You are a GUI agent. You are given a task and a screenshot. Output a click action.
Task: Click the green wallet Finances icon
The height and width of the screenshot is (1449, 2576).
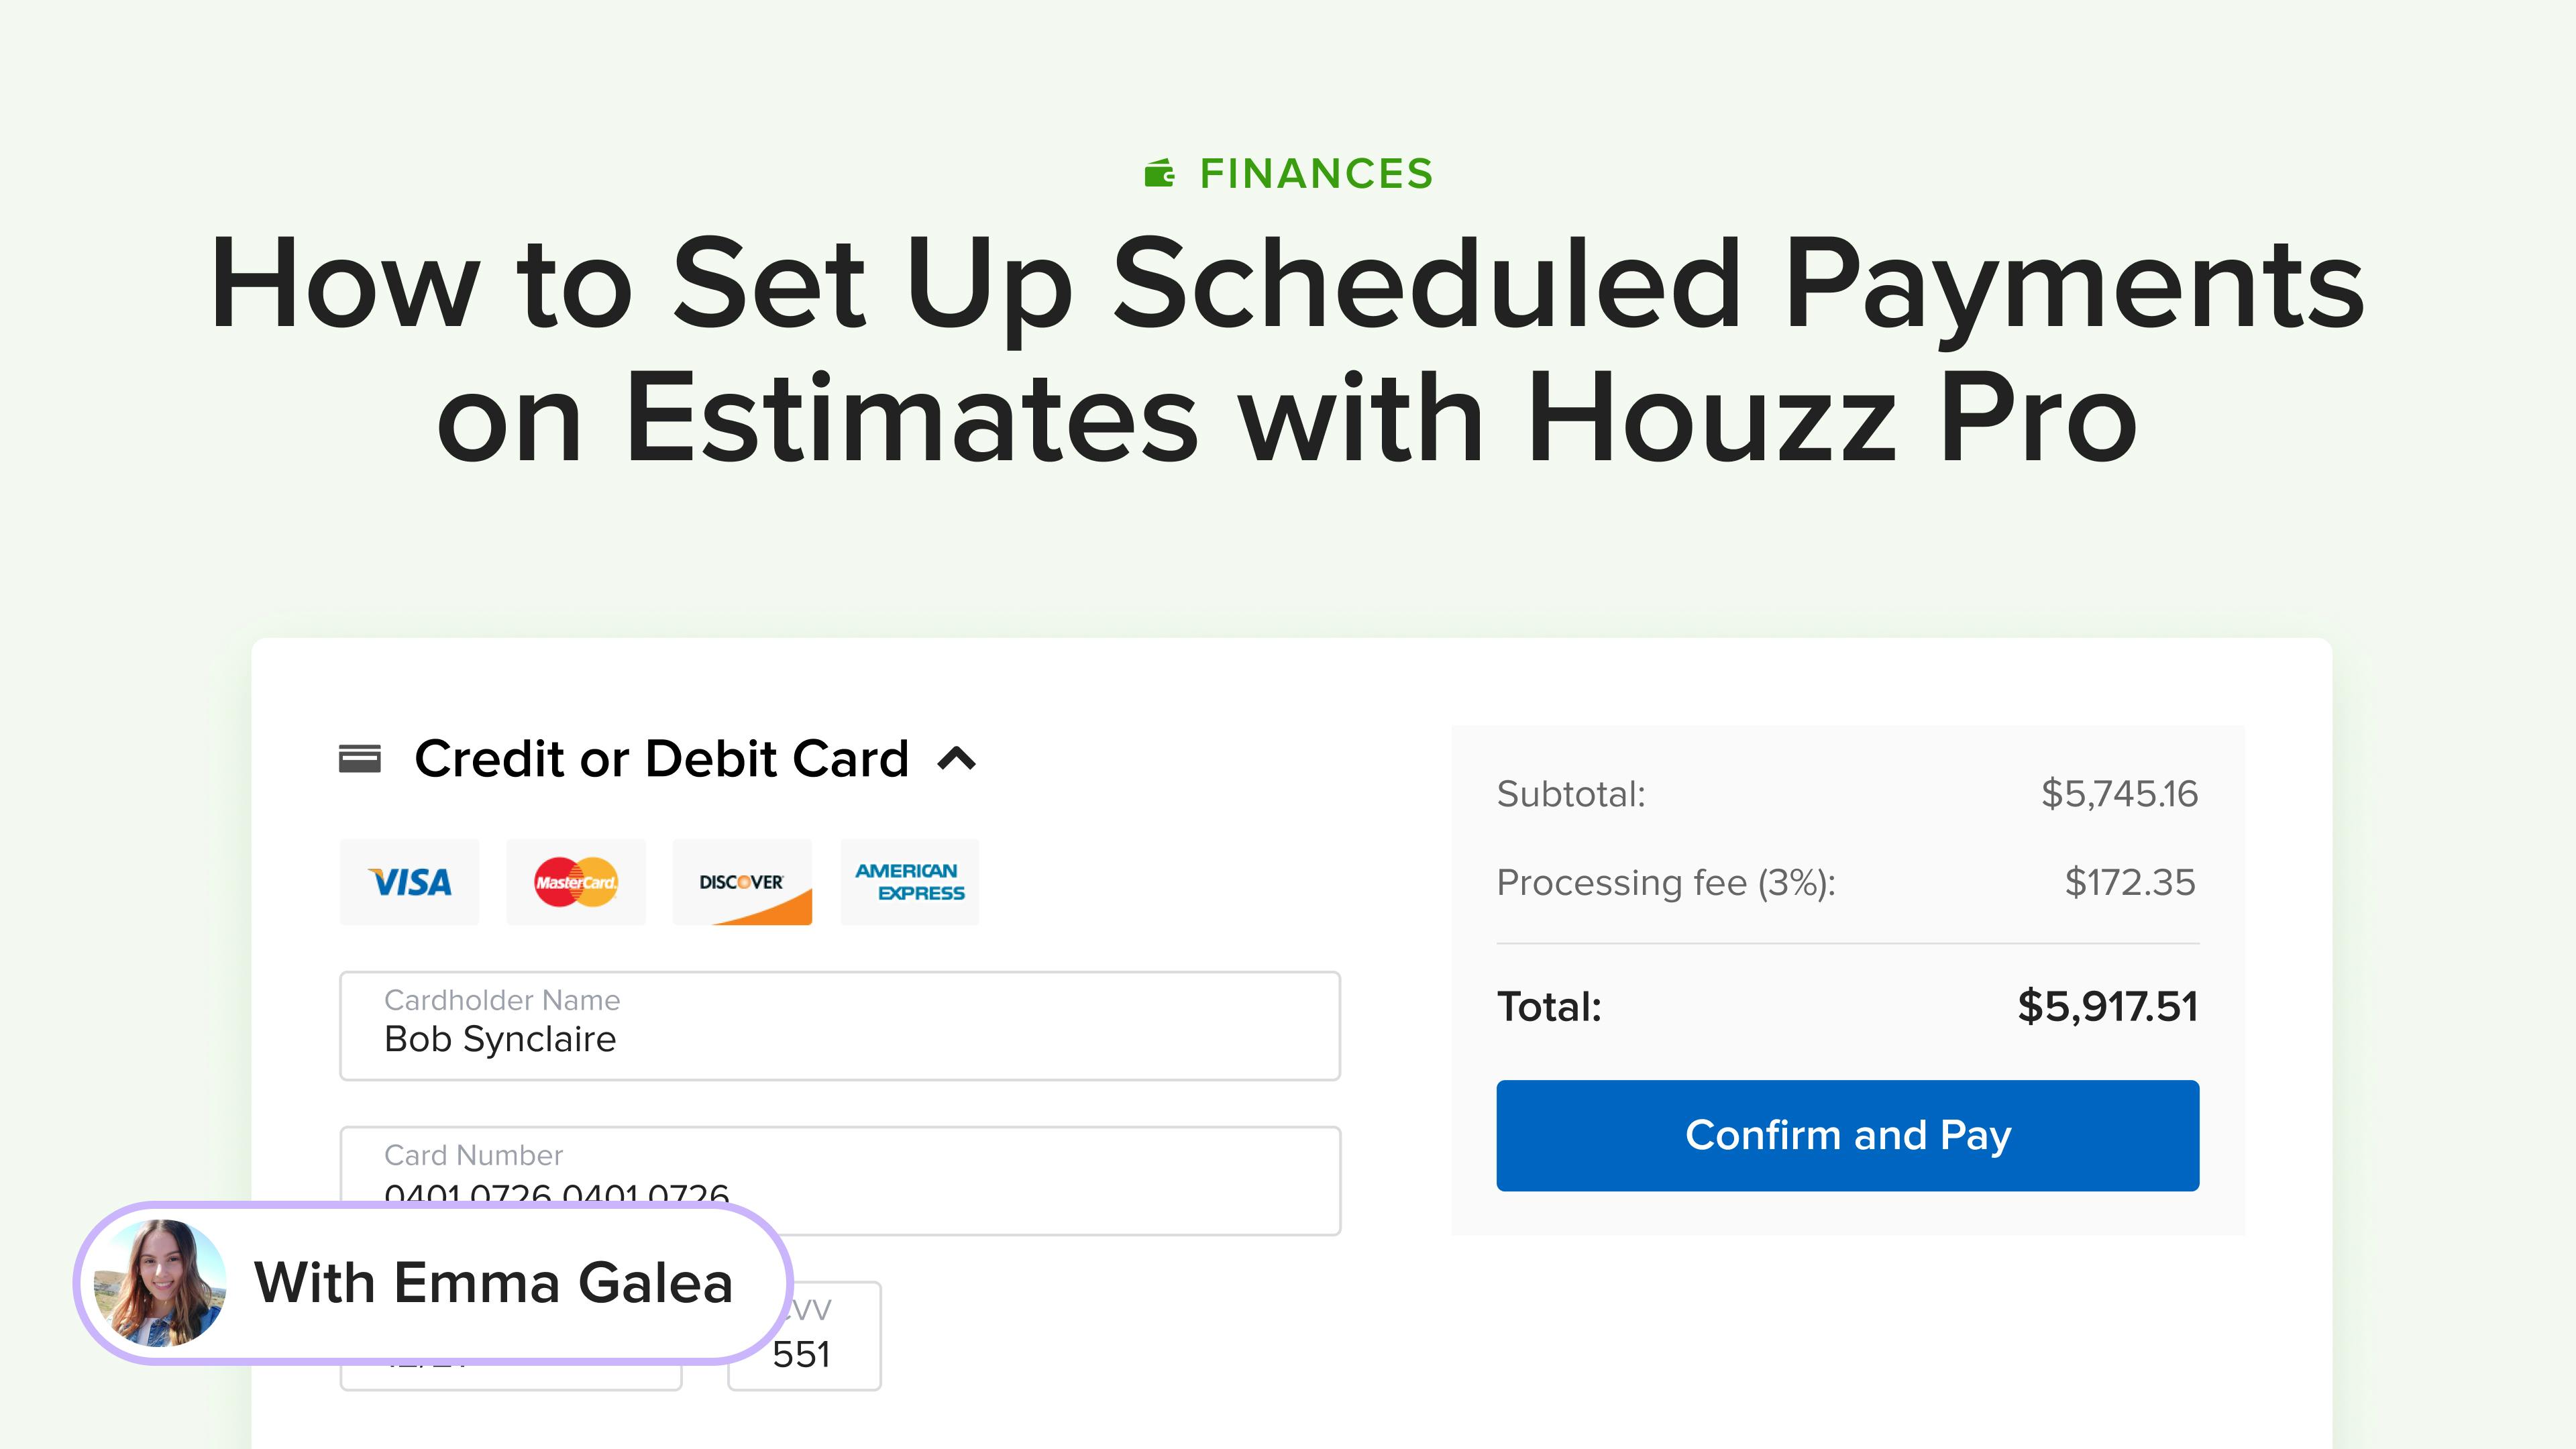(1160, 173)
